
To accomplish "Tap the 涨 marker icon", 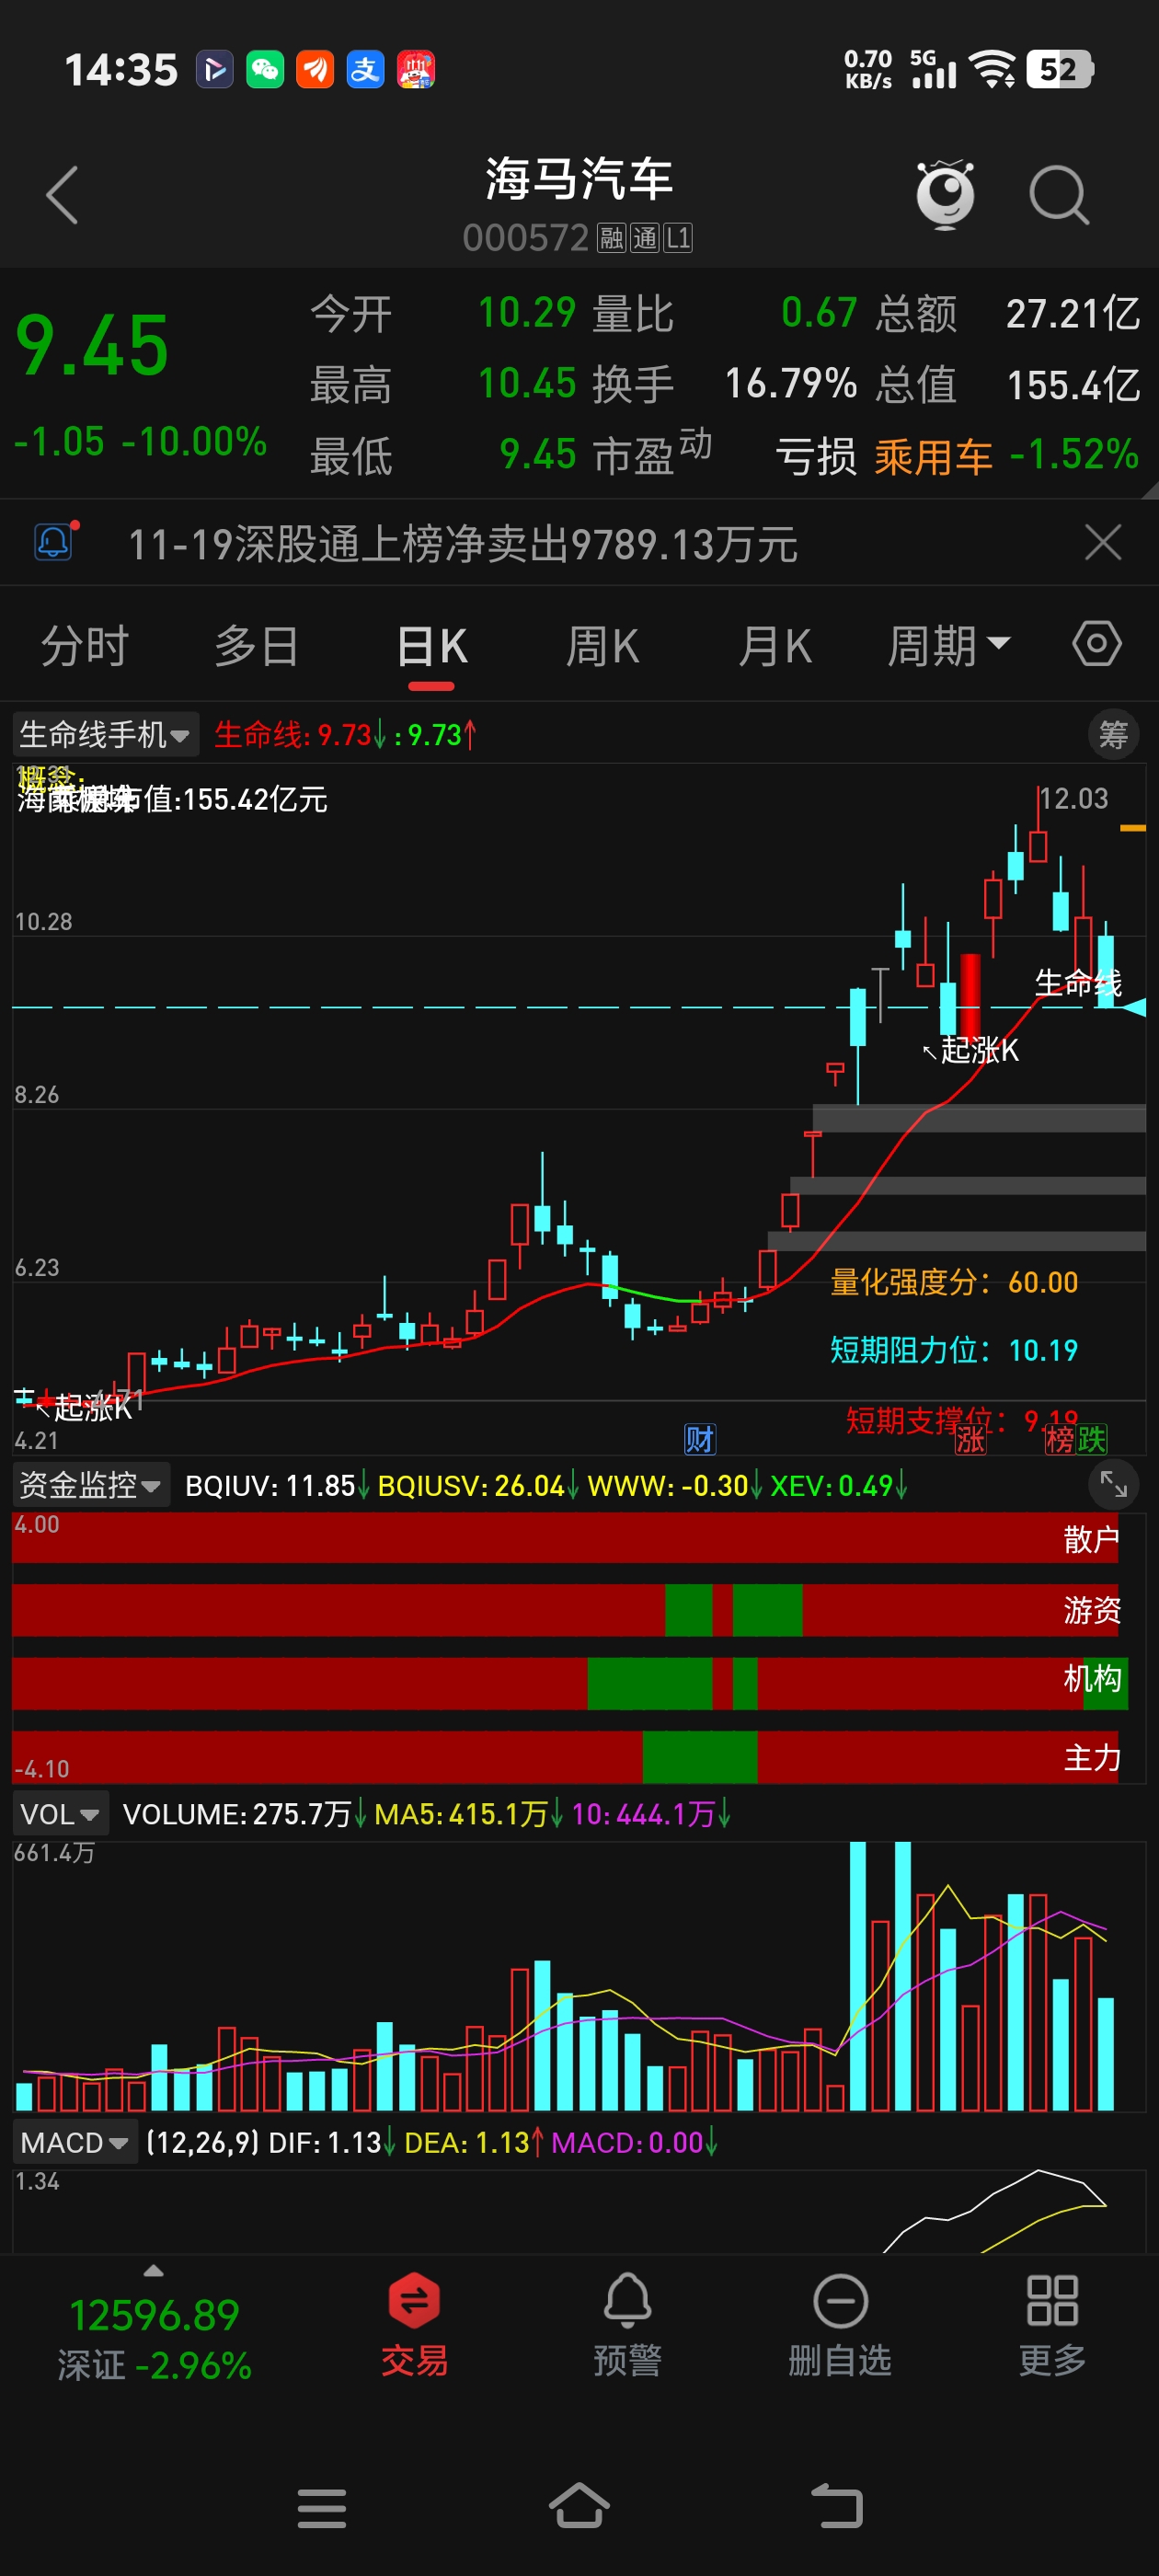I will [970, 1440].
